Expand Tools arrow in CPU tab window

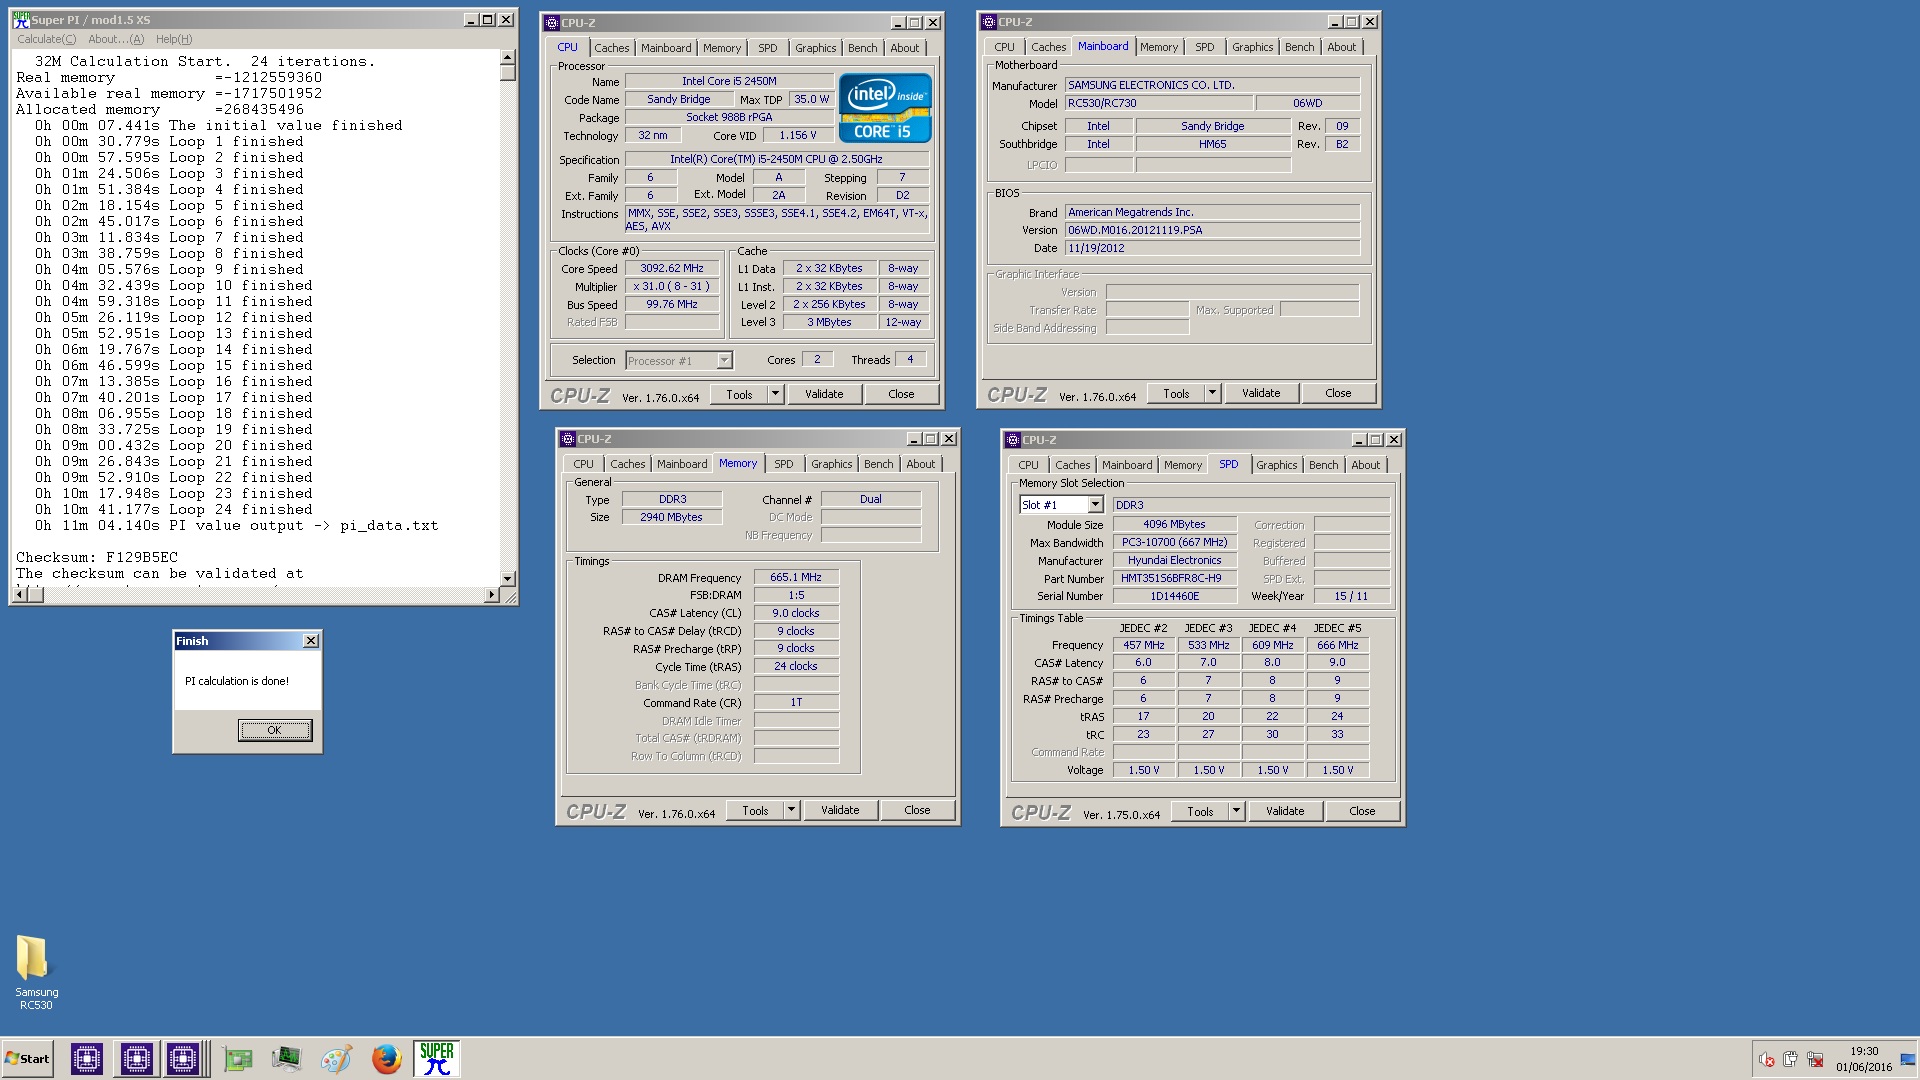(775, 394)
